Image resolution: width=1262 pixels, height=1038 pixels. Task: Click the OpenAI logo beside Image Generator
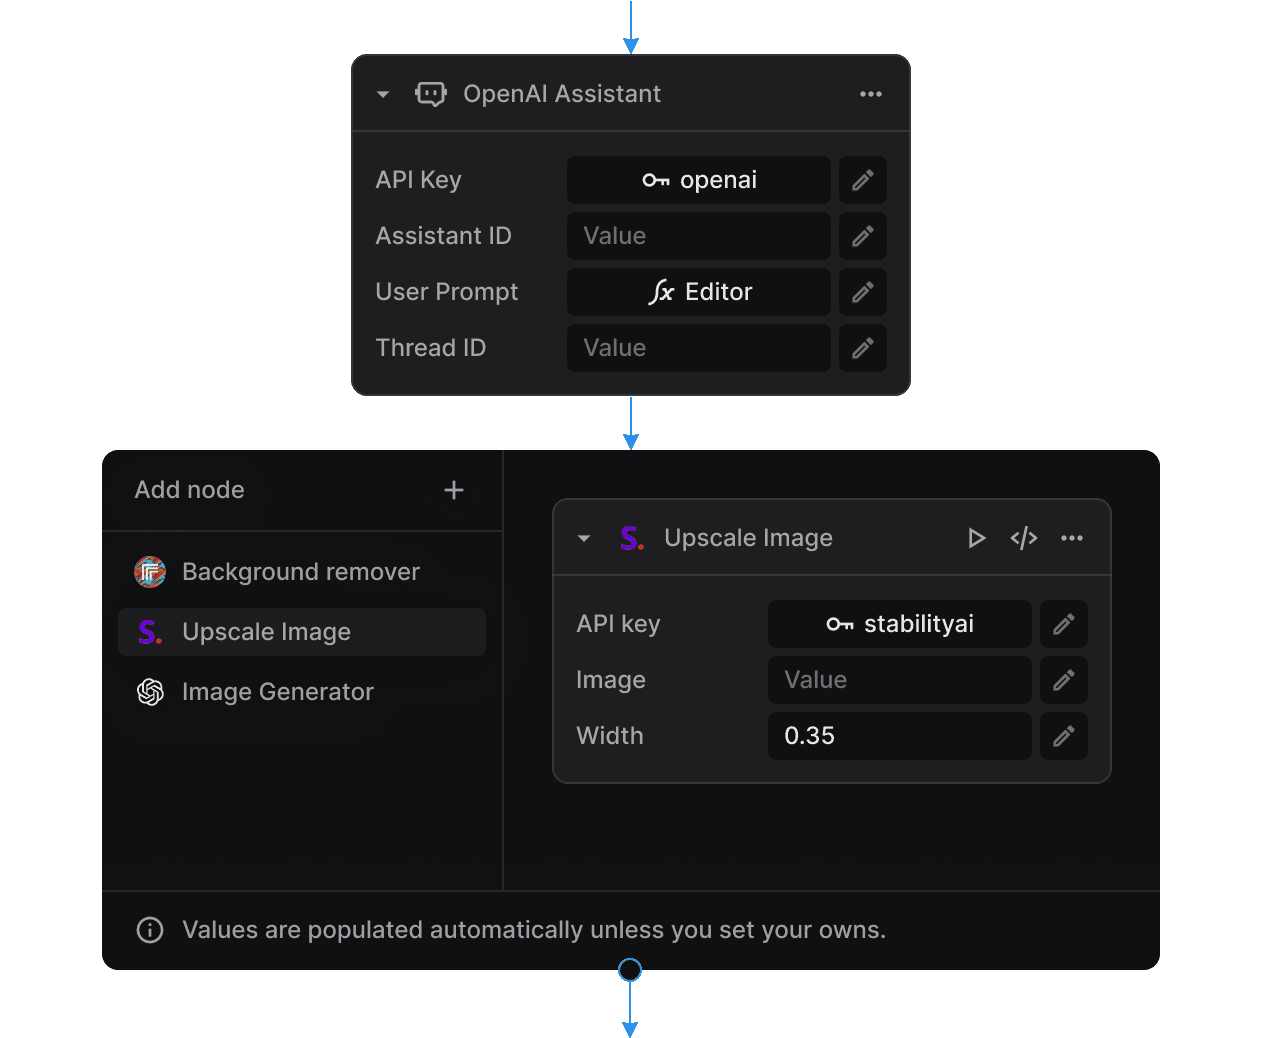click(149, 691)
